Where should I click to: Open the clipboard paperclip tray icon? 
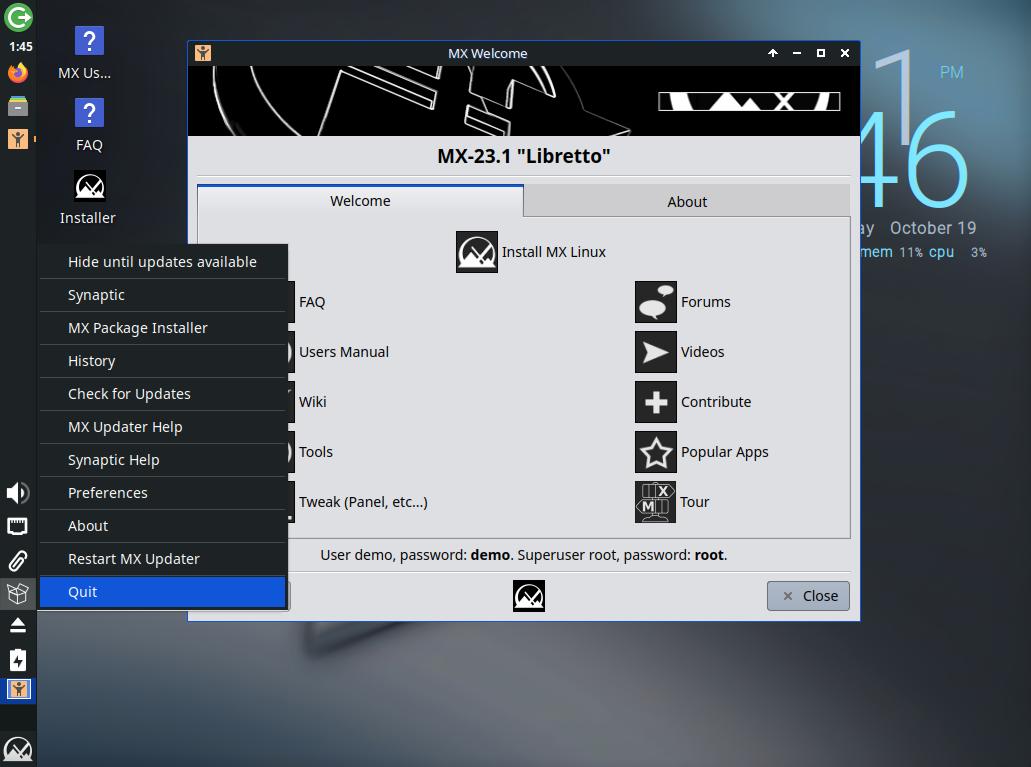click(x=18, y=560)
